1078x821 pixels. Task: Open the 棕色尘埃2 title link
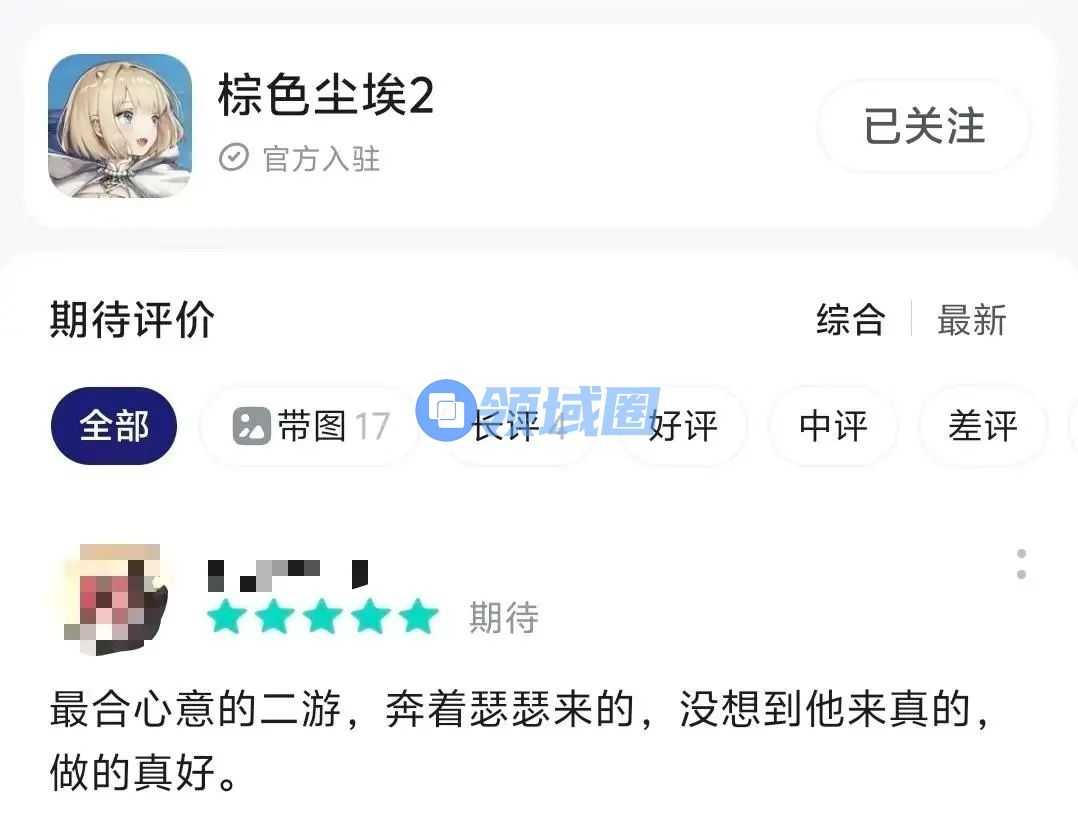click(x=326, y=95)
